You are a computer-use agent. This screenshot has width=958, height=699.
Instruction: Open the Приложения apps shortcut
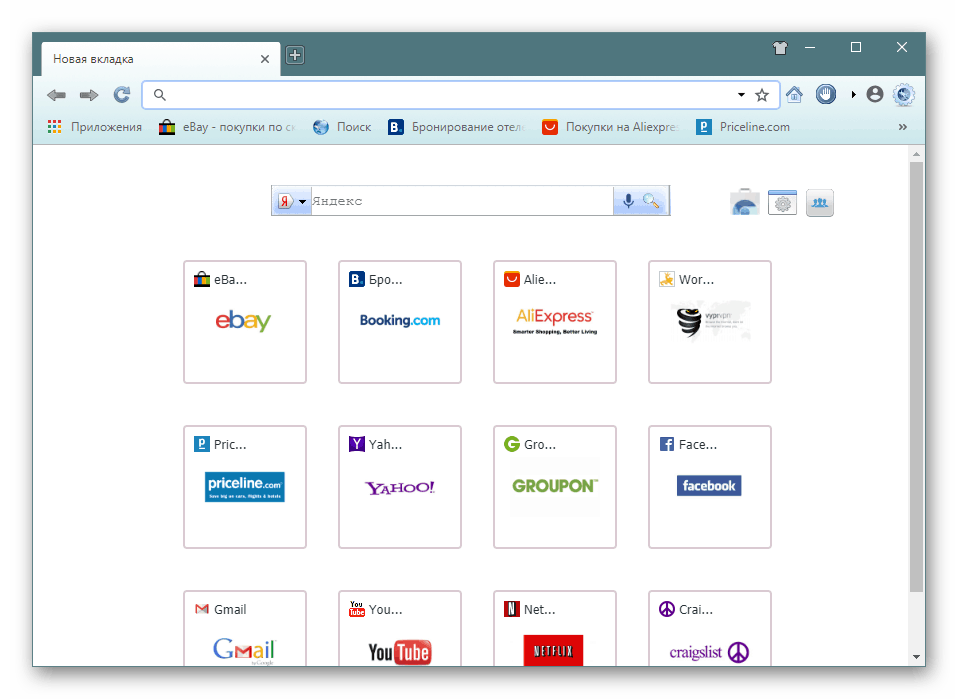pyautogui.click(x=95, y=126)
